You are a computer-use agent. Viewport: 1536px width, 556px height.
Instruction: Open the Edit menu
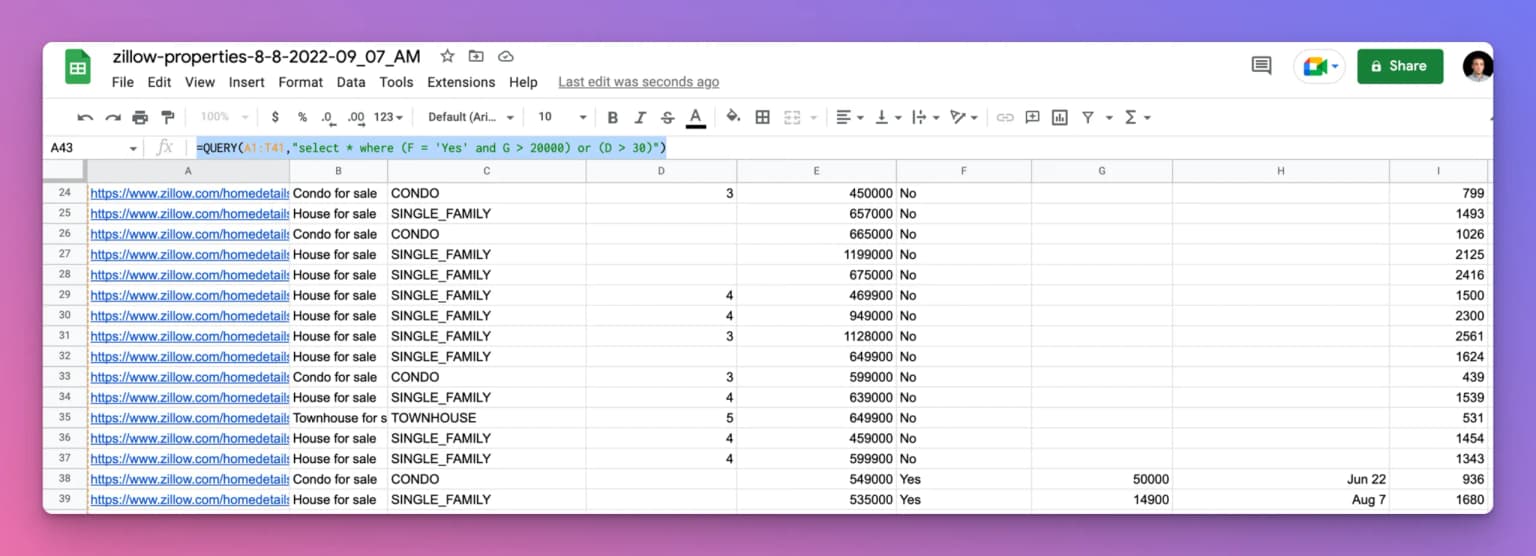click(159, 82)
